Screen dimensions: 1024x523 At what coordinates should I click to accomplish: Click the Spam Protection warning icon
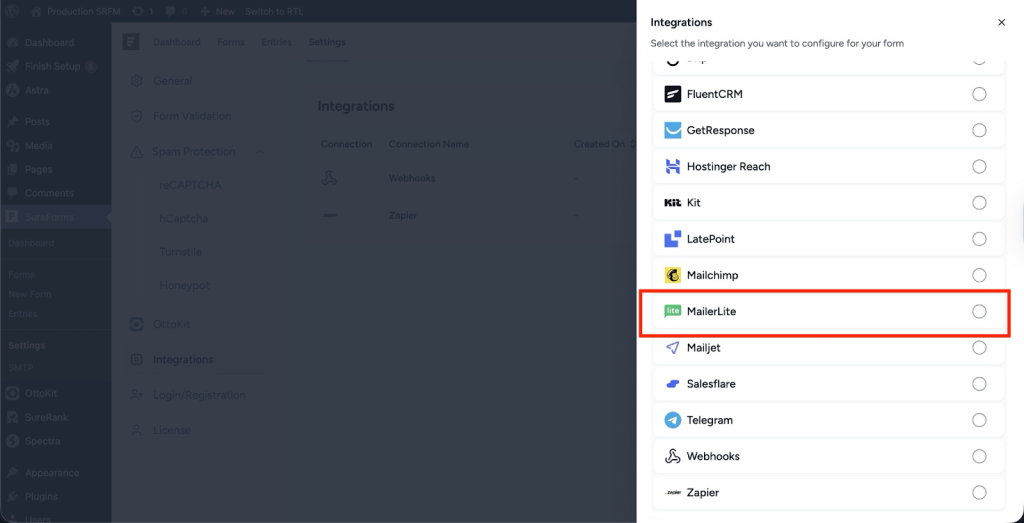click(136, 152)
